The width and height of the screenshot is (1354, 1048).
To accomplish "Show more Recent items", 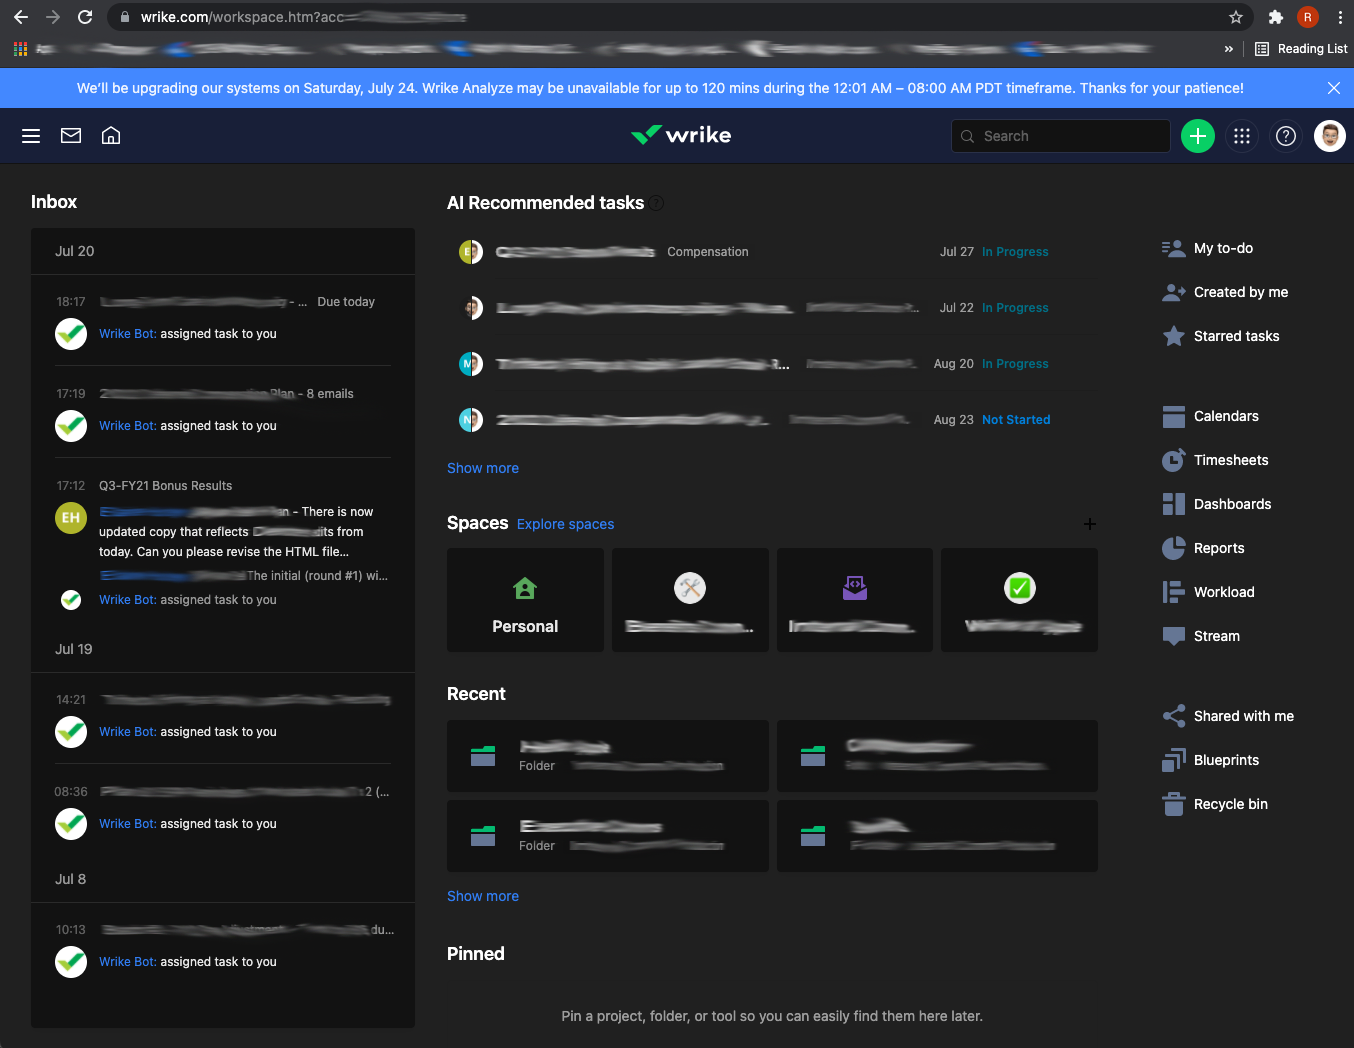I will [483, 896].
